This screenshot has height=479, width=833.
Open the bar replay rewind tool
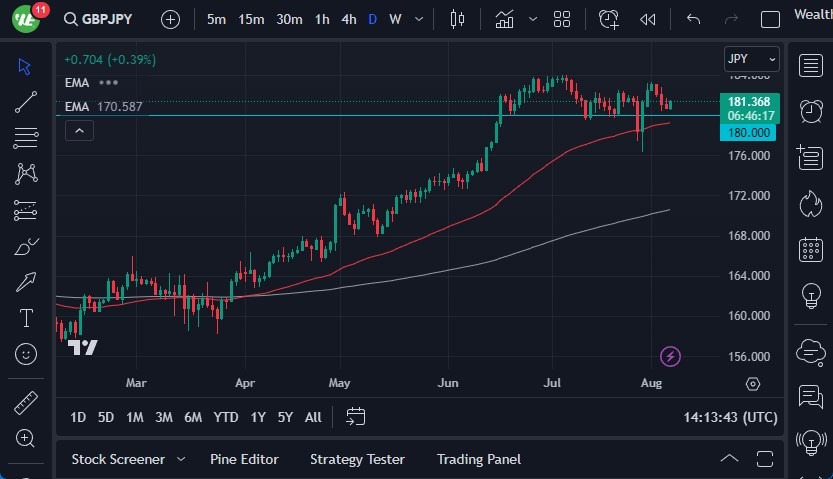648,19
